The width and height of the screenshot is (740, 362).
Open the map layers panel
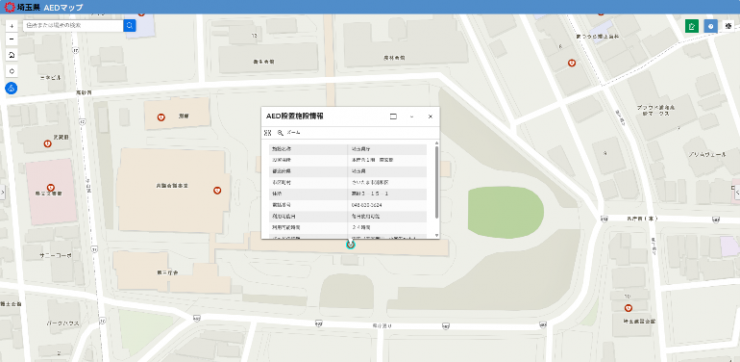pos(728,26)
